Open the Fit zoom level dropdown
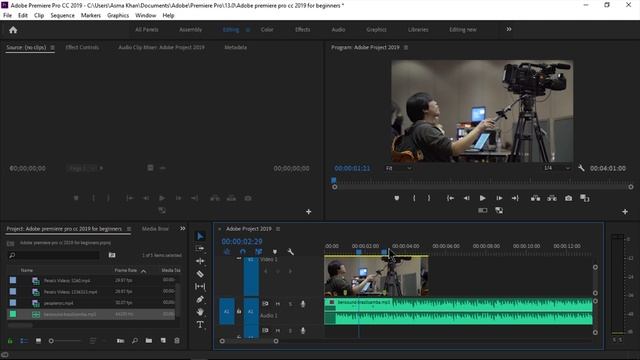Image resolution: width=640 pixels, height=360 pixels. 398,168
